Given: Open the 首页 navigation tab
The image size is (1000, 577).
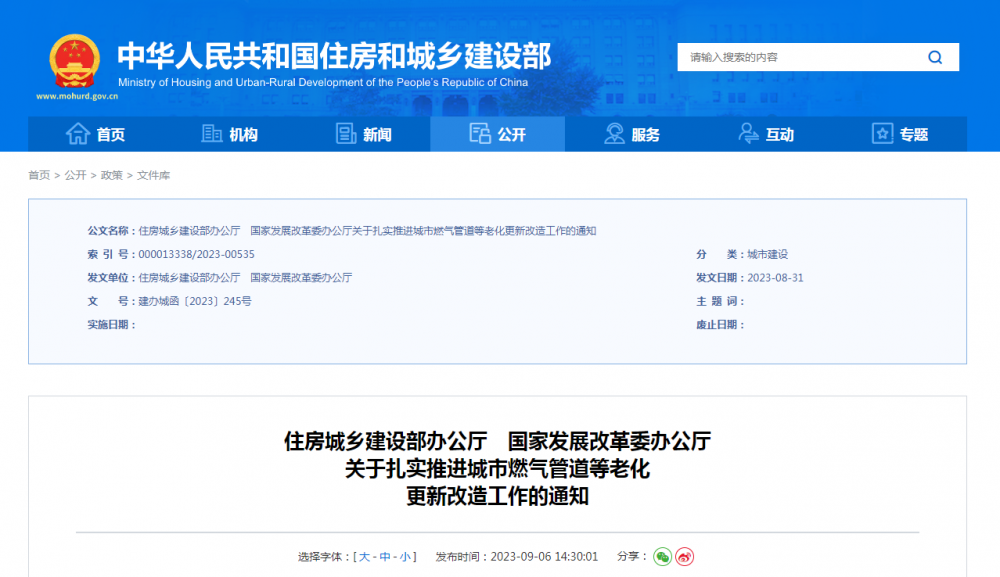Looking at the screenshot, I should tap(95, 134).
